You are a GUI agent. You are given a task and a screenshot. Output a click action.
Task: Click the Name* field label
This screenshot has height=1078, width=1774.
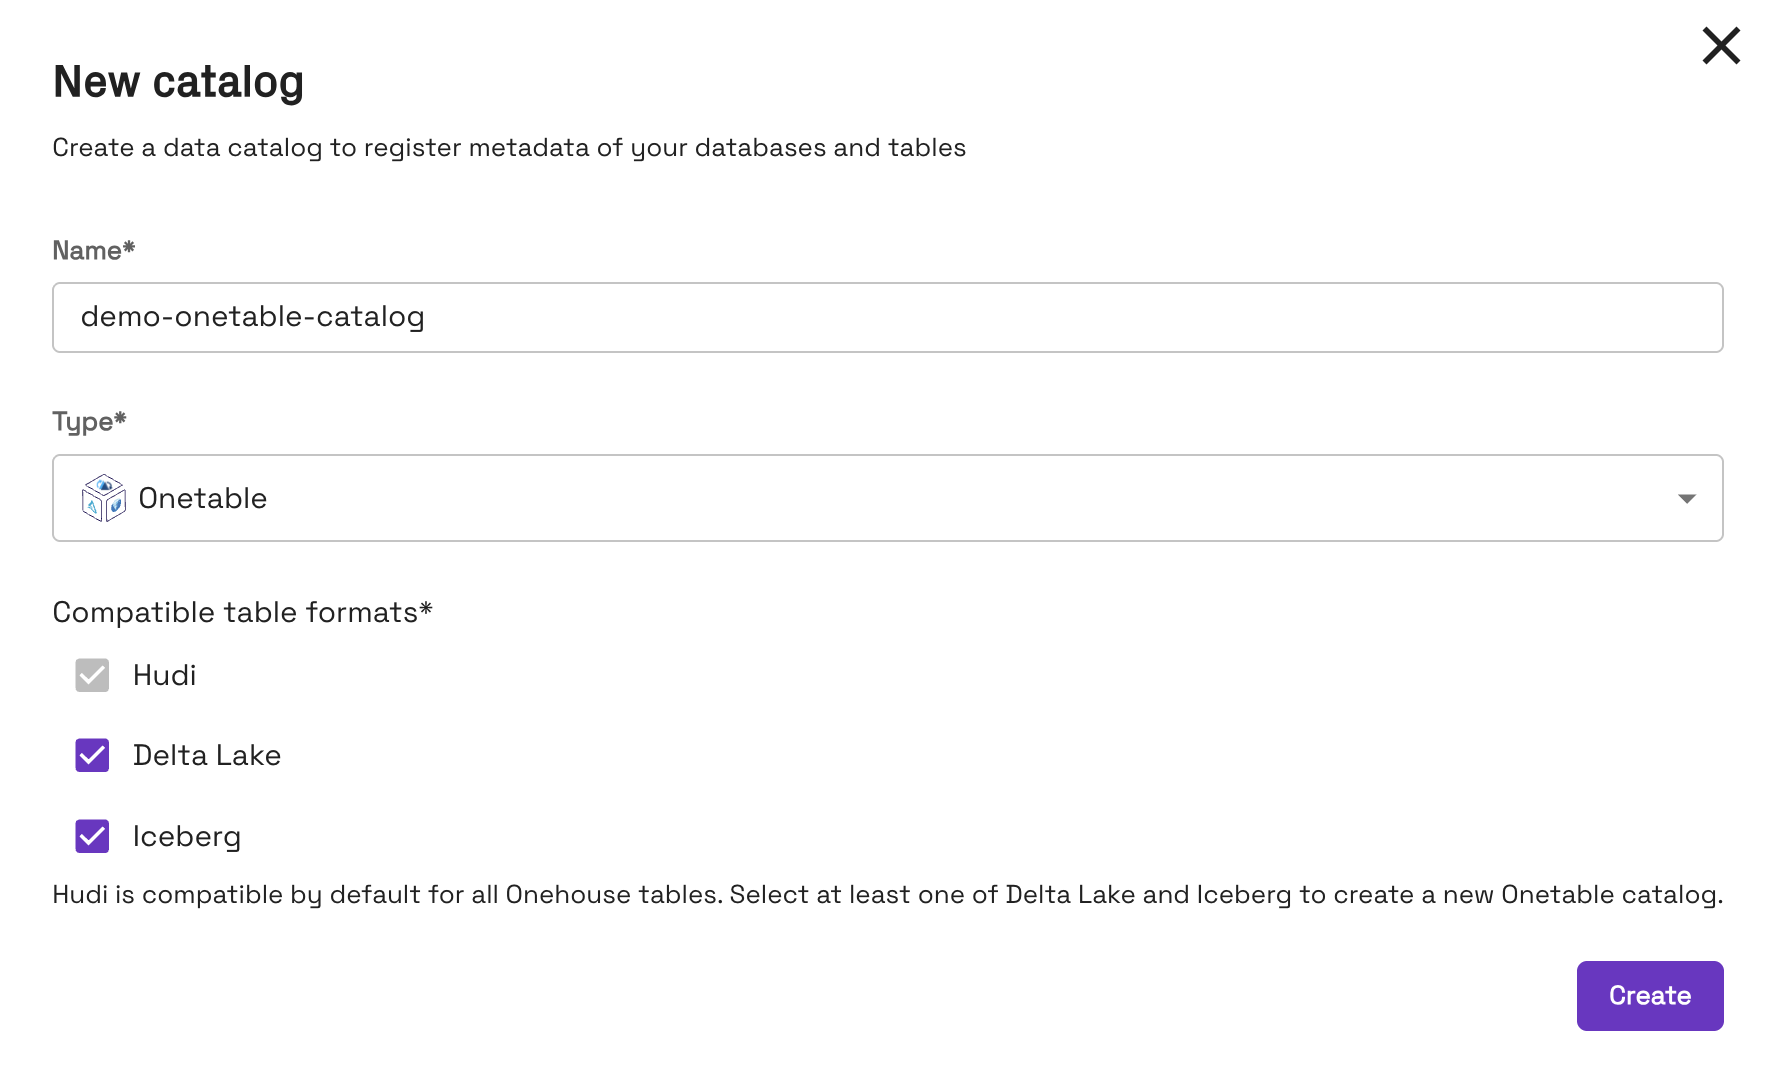click(x=93, y=250)
